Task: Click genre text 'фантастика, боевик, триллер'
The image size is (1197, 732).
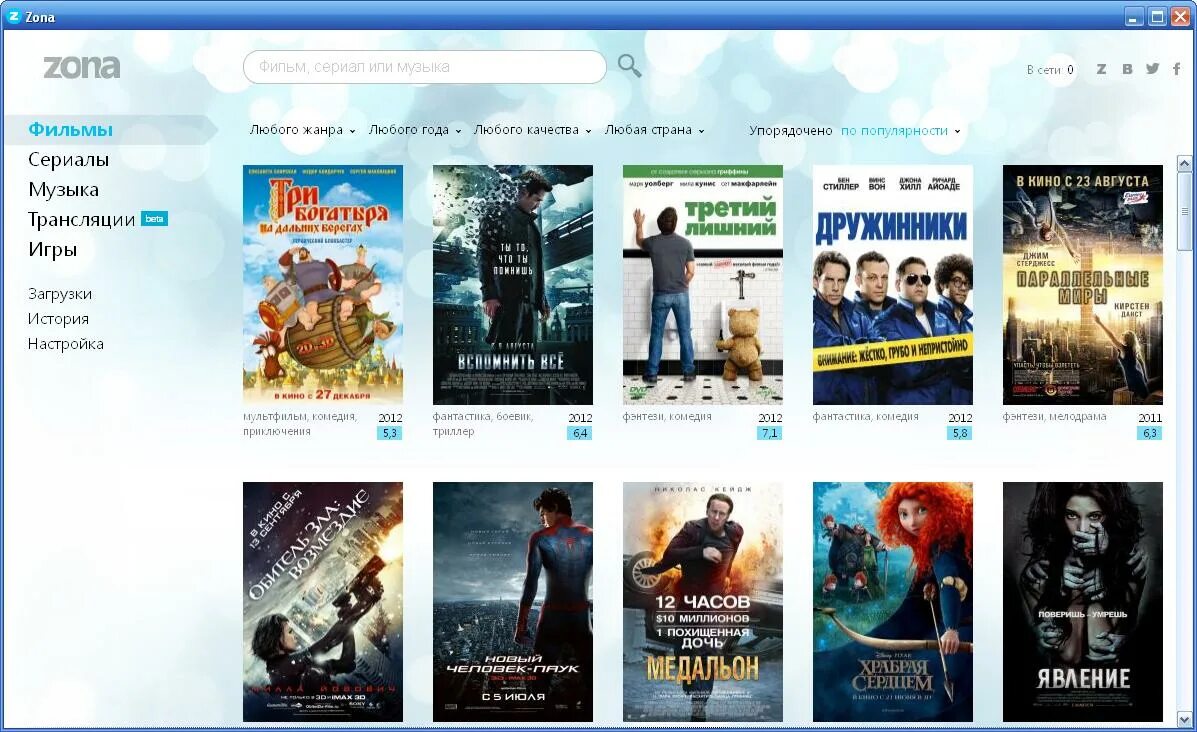Action: [483, 424]
